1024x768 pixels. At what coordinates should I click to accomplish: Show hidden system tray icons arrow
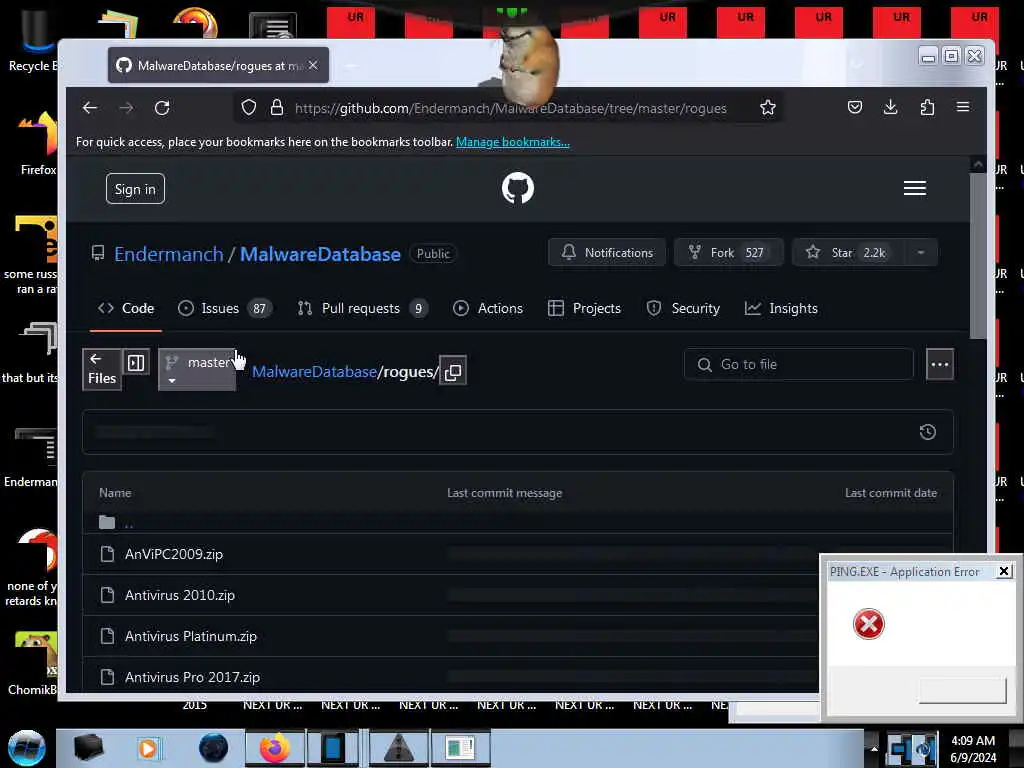coord(874,749)
